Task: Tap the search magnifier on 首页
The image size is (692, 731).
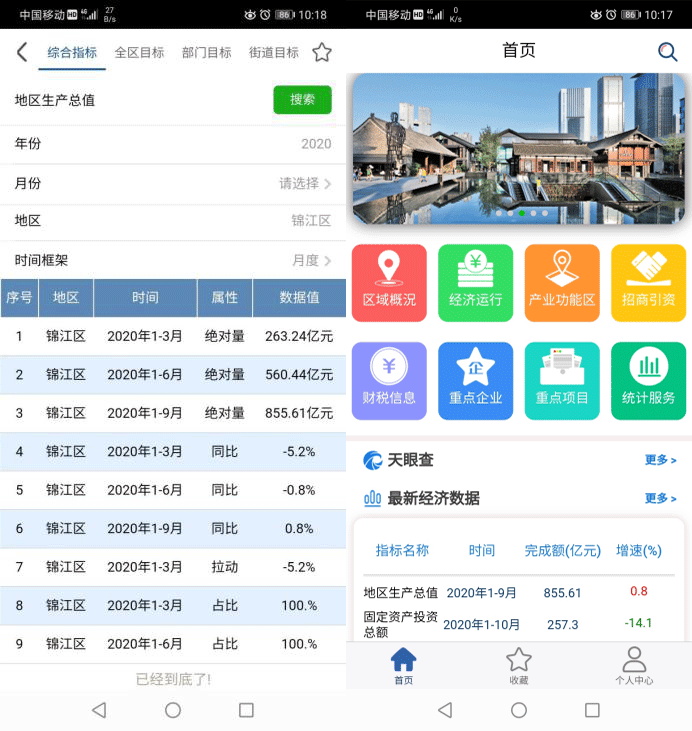Action: [667, 52]
